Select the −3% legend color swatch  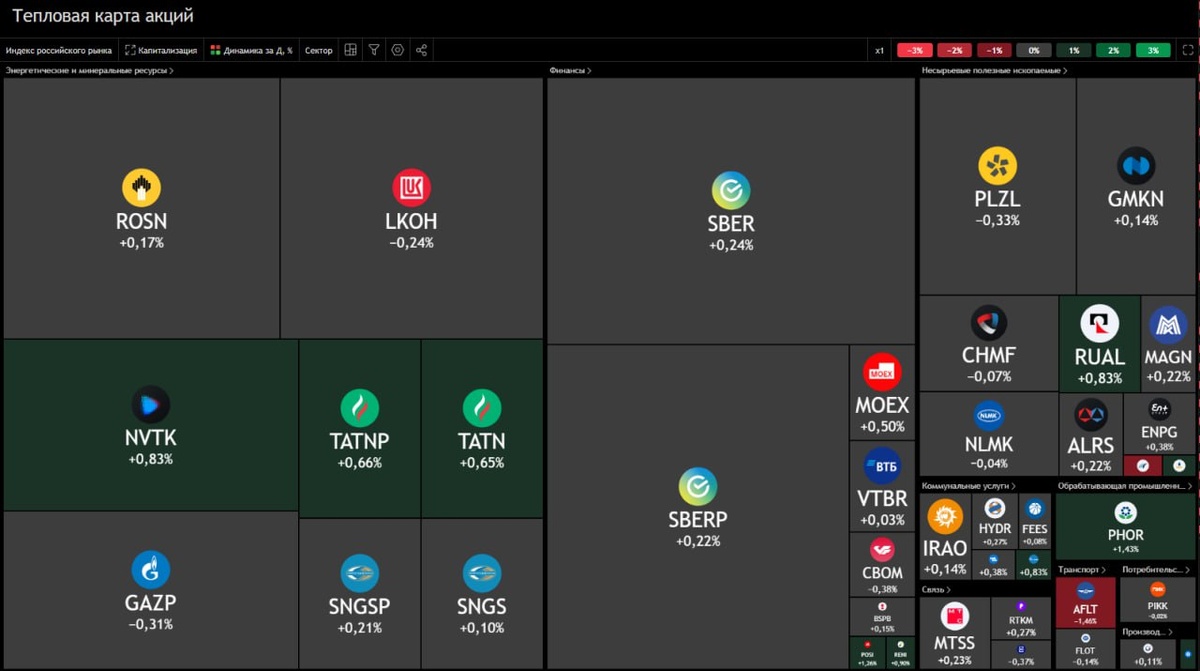915,50
